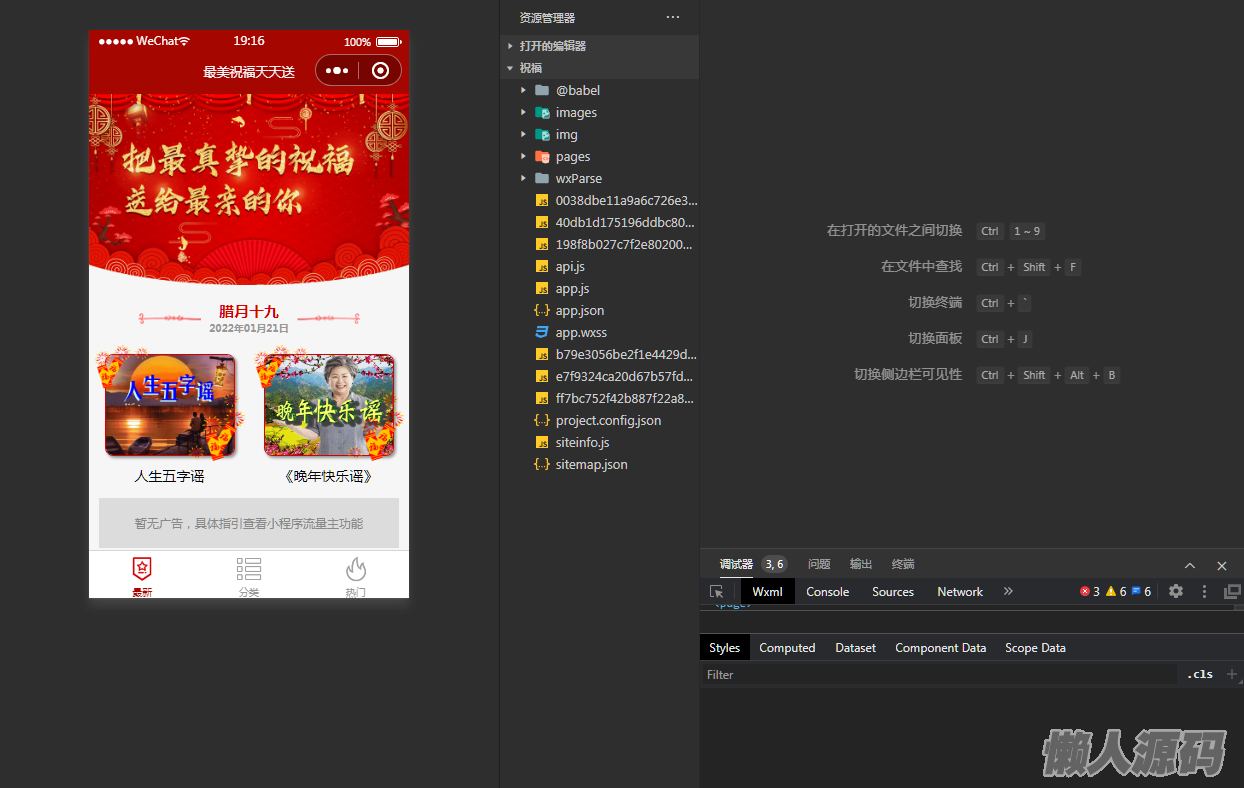Show more DevTools tabs chevron
The image size is (1244, 788).
pyautogui.click(x=1008, y=591)
